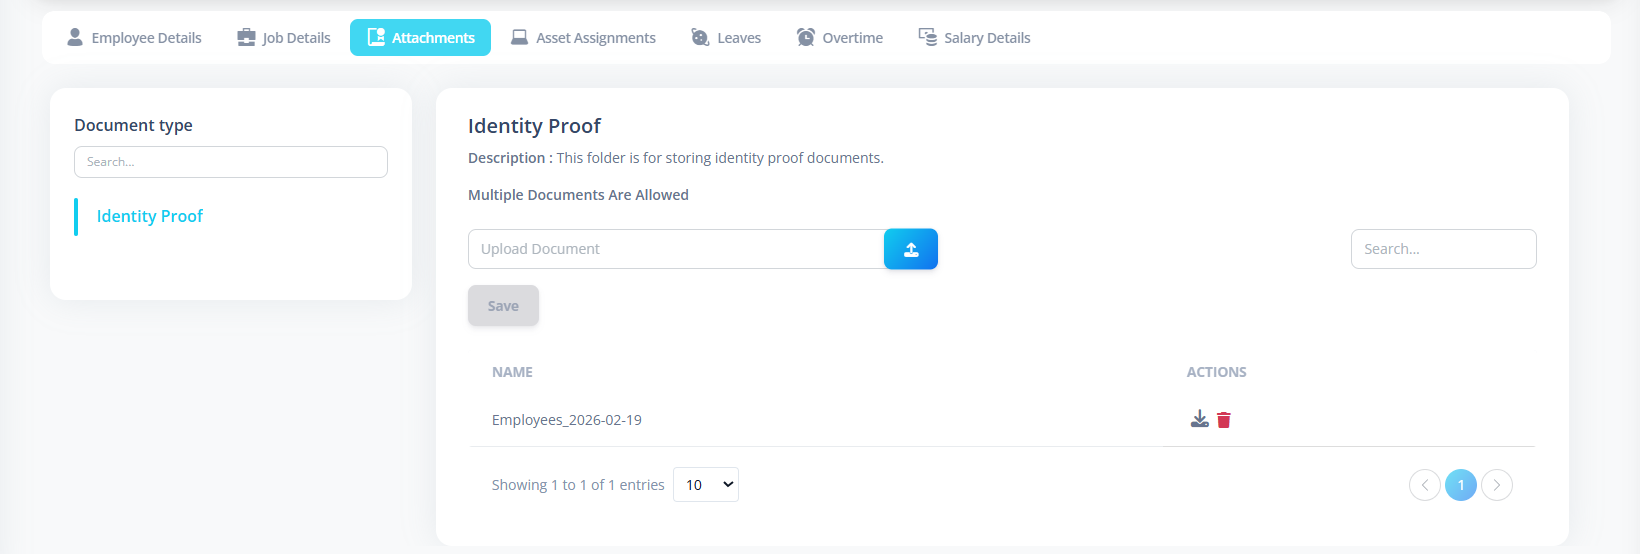Click the Identity Proof heading
Viewport: 1640px width, 554px height.
534,126
